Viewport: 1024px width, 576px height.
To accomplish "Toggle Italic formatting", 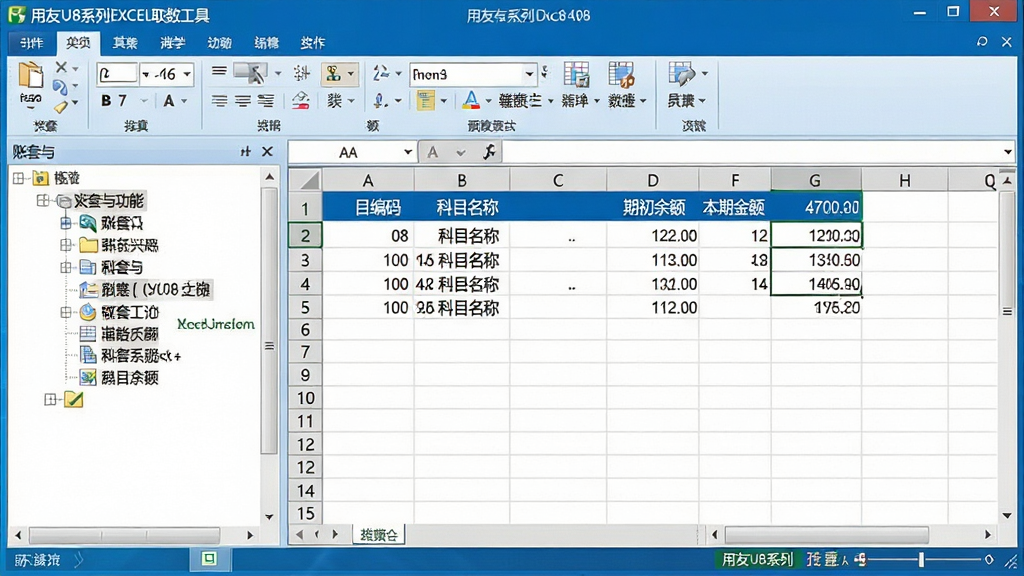I will coord(122,101).
